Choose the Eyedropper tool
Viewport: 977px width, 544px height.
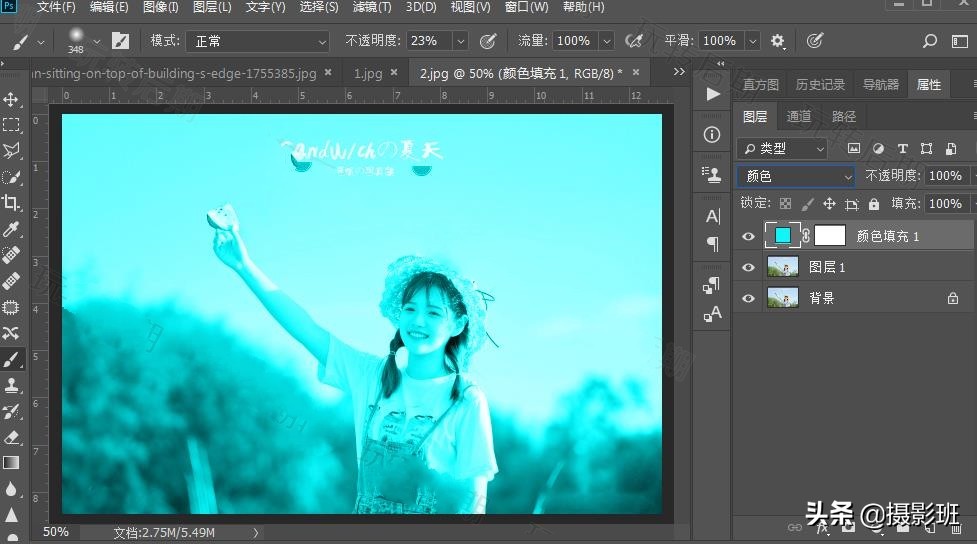pos(12,229)
